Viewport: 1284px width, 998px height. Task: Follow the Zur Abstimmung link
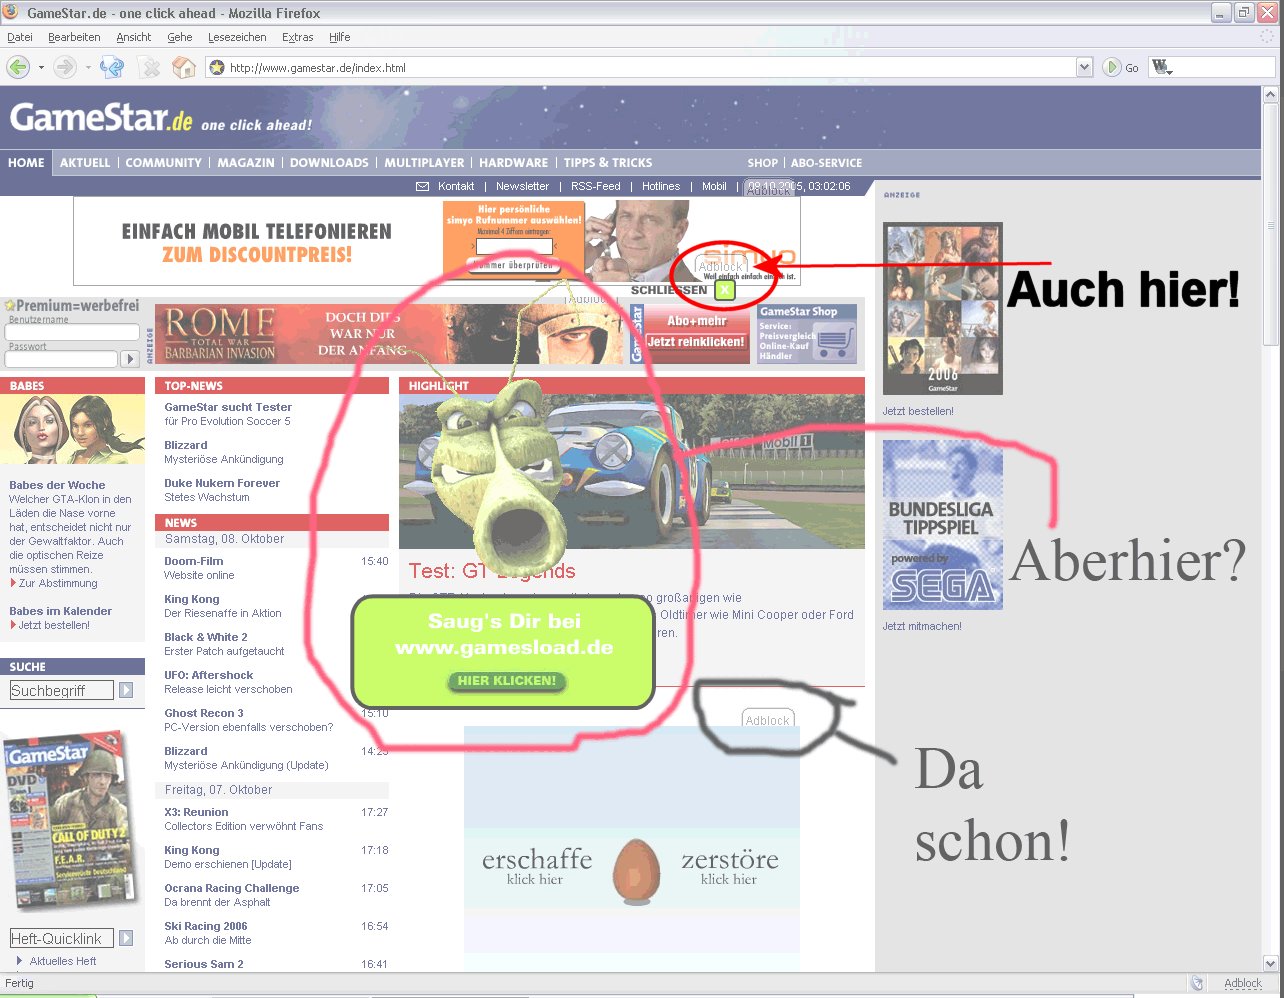(x=58, y=583)
